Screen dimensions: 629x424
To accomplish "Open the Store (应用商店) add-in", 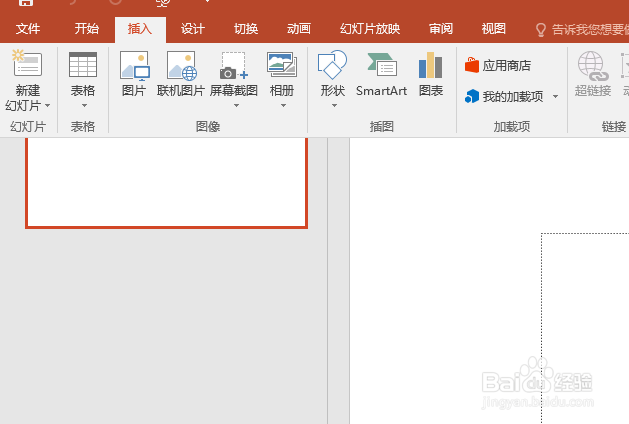I will click(498, 65).
